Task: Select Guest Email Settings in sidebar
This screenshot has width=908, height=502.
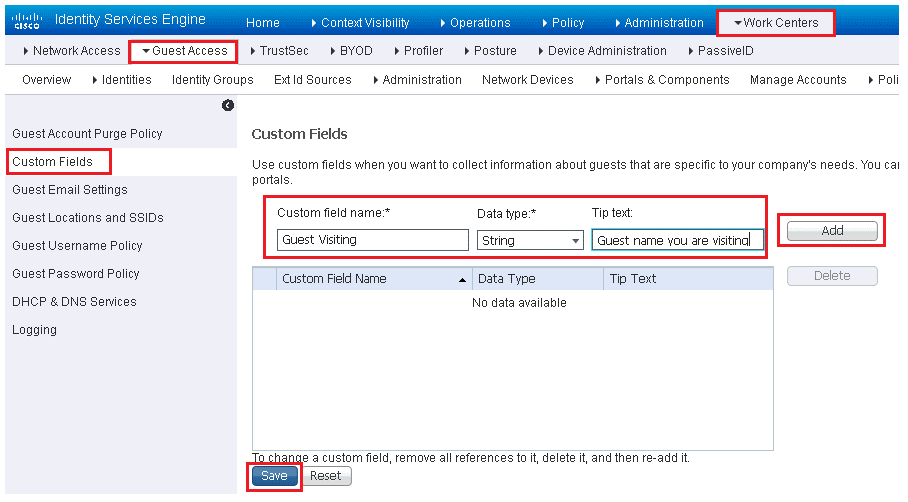Action: click(x=69, y=190)
